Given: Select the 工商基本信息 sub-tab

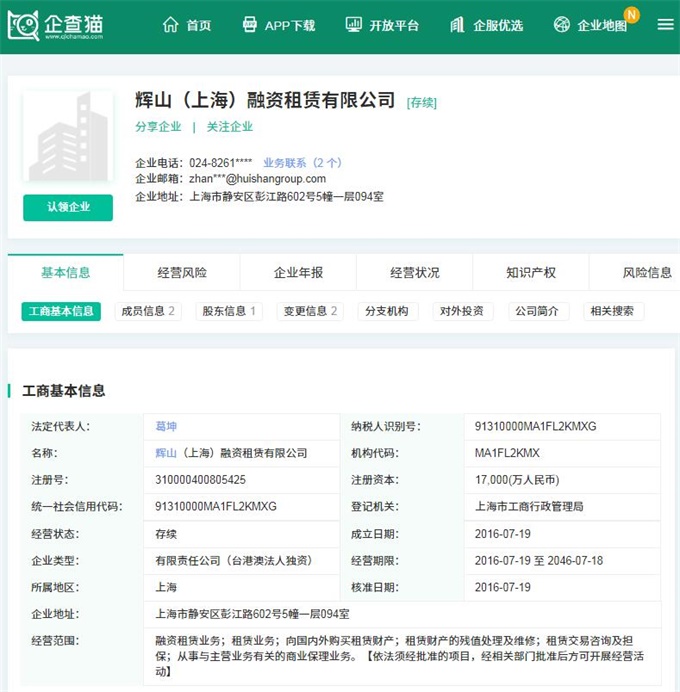Looking at the screenshot, I should point(61,311).
